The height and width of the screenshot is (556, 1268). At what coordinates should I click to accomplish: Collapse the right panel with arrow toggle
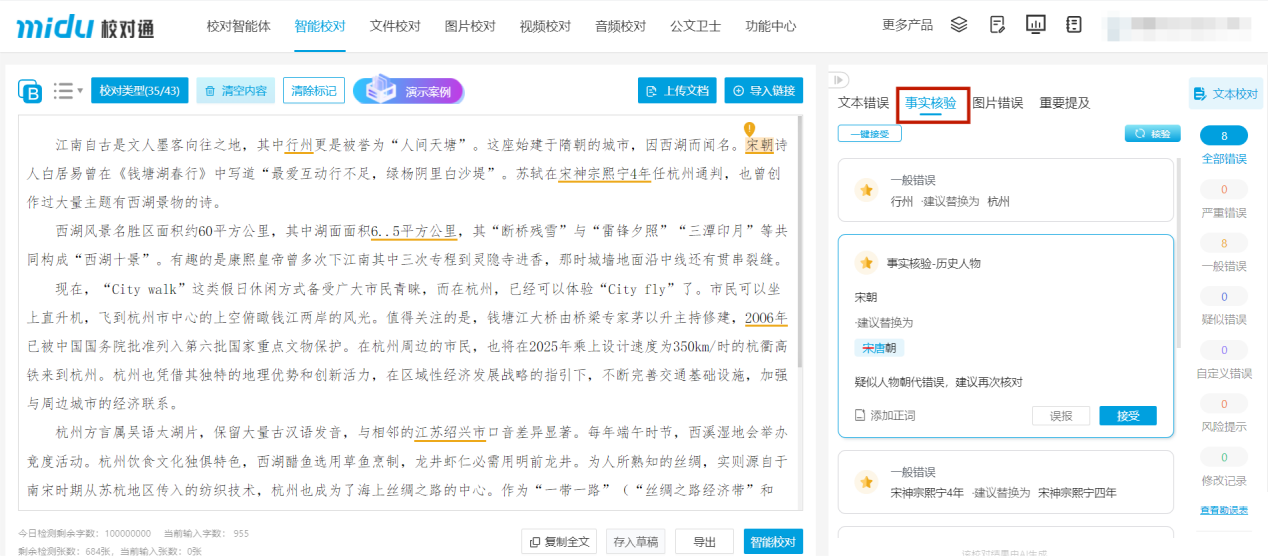(841, 79)
